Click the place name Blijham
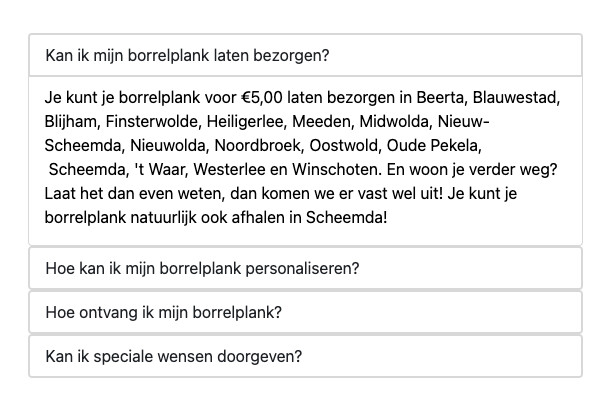 click(71, 122)
